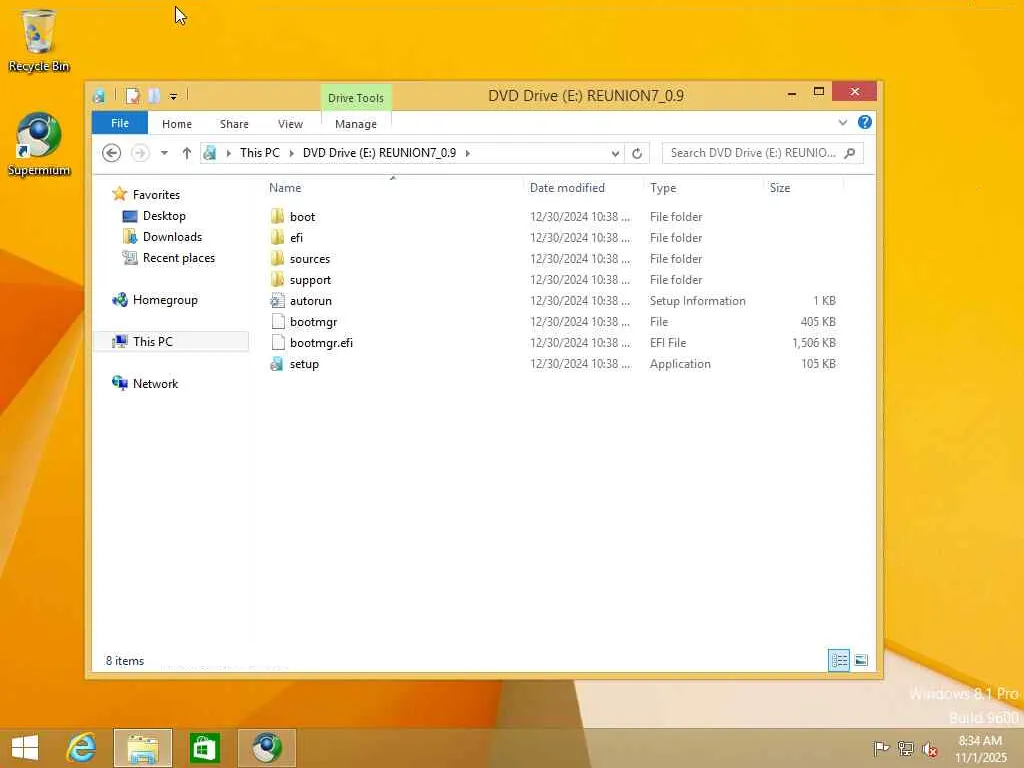Select the sources folder icon
This screenshot has height=768, width=1024.
click(278, 259)
